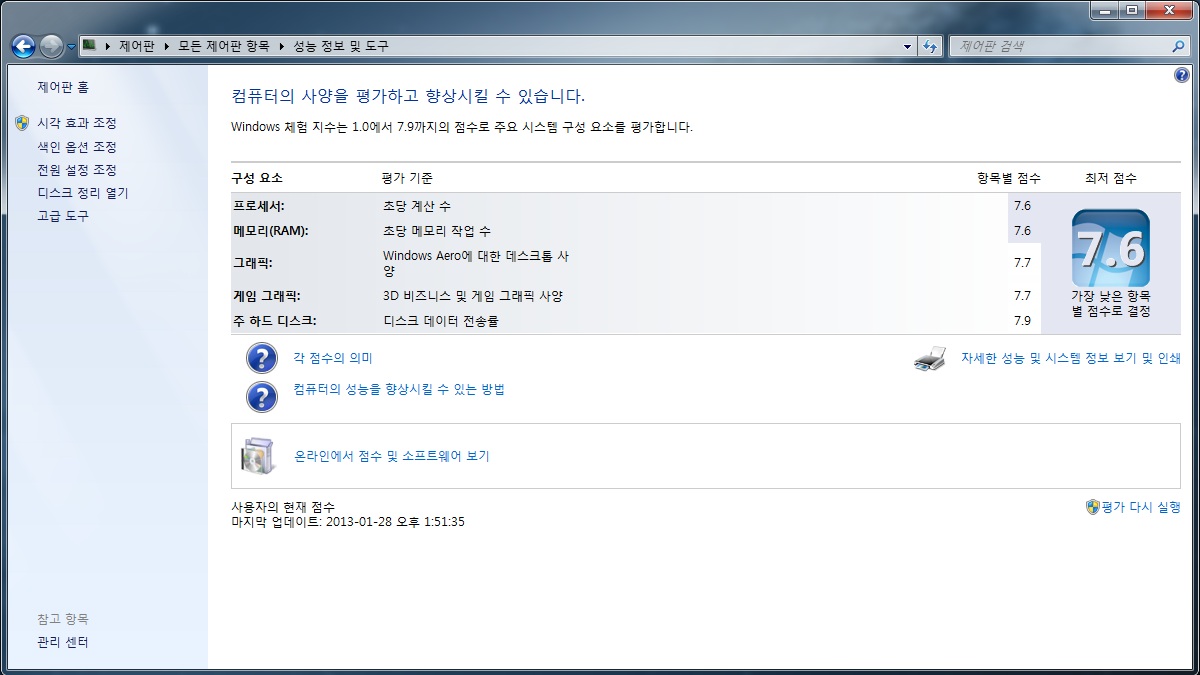Viewport: 1200px width, 675px height.
Task: Select the 메모리(RAM): row label
Action: 270,230
